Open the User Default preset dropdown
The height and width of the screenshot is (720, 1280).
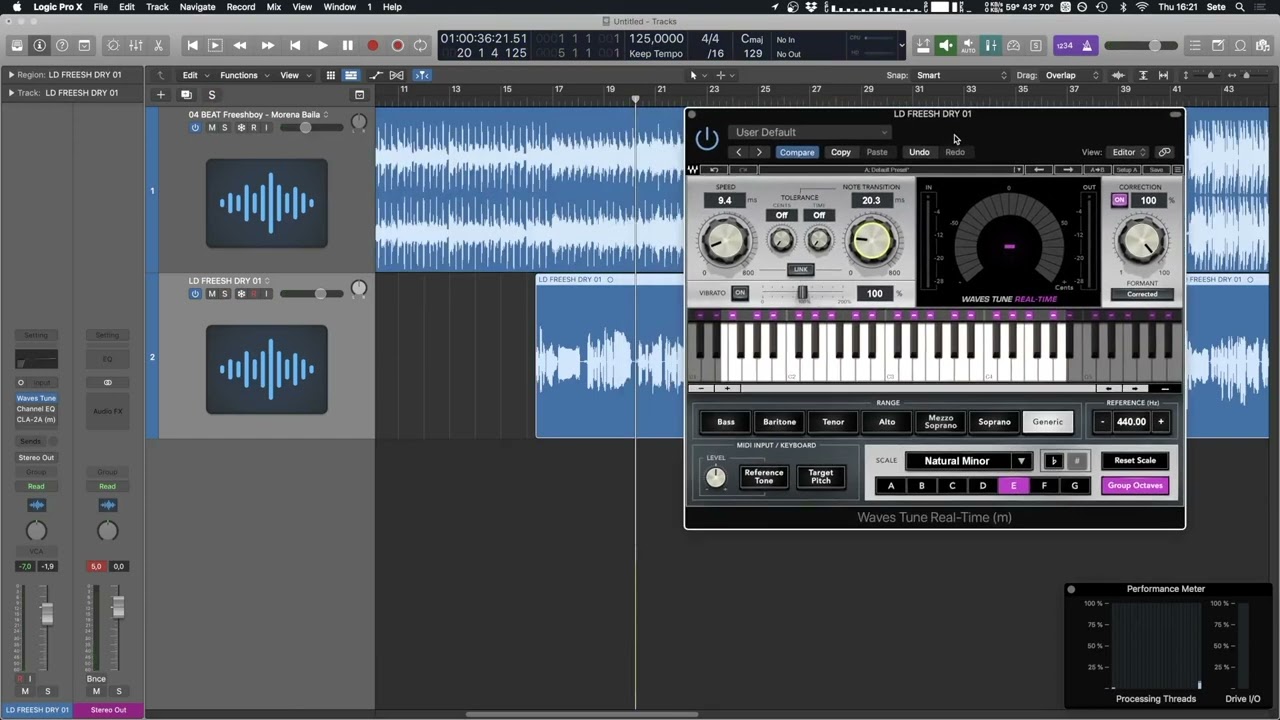(x=809, y=132)
